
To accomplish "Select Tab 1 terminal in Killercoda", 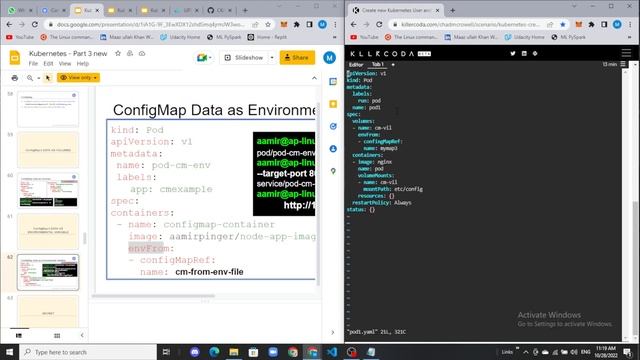I will pos(378,64).
